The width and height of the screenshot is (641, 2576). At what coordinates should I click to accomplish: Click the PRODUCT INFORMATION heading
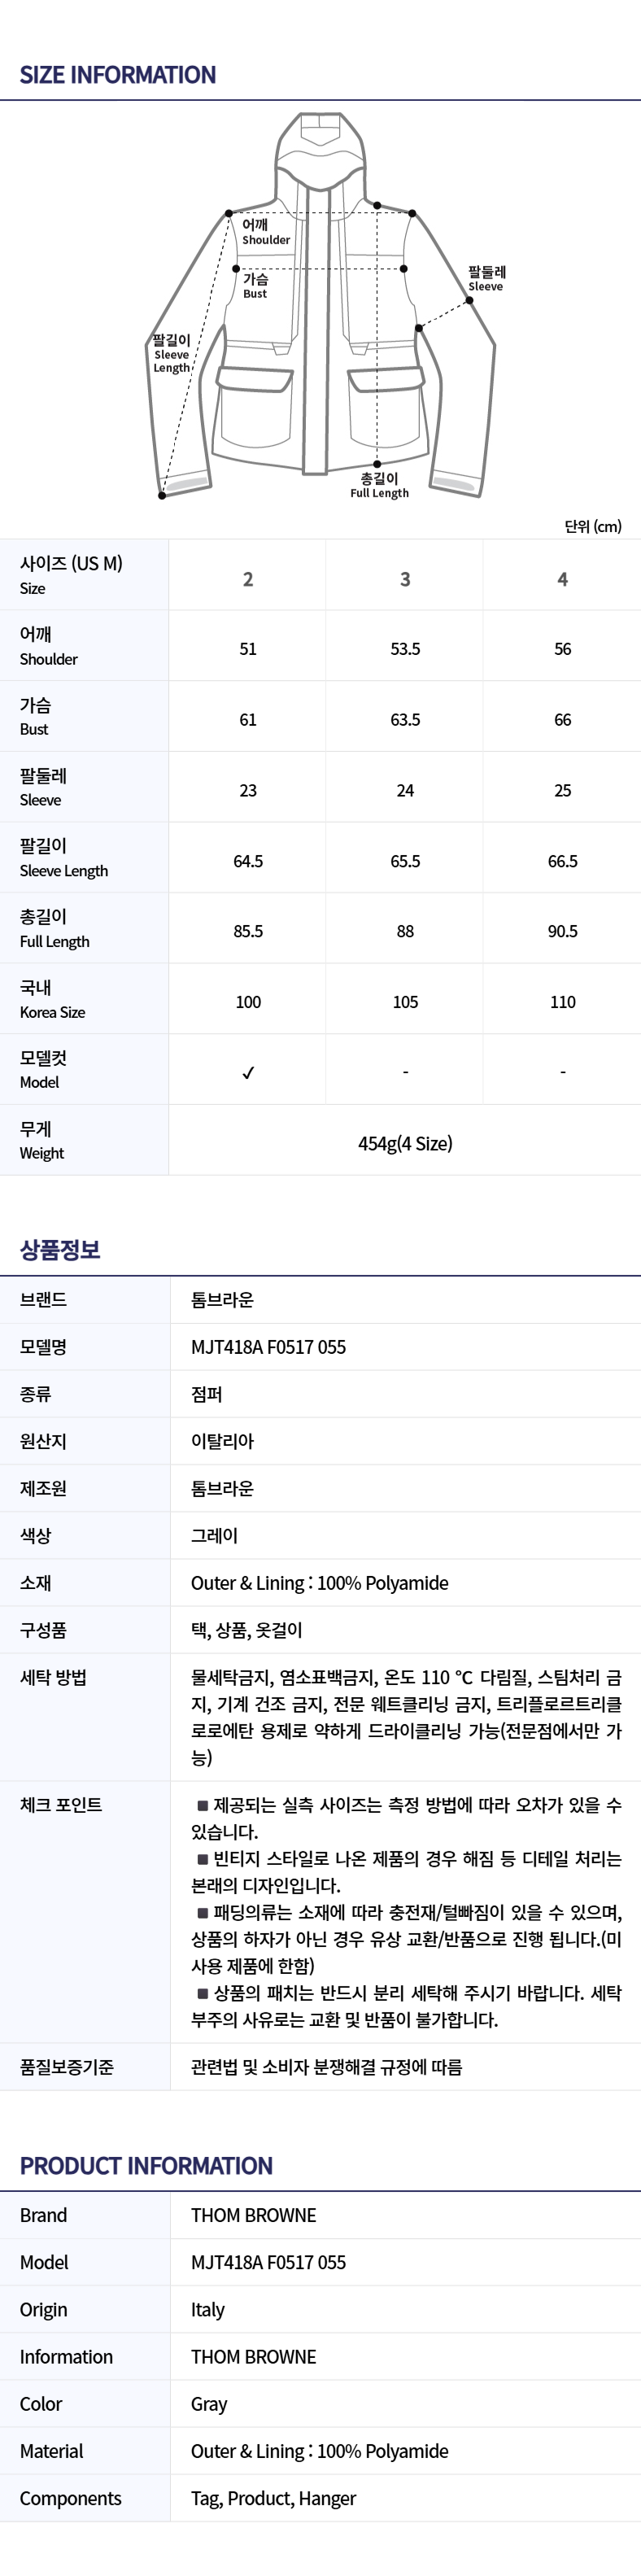(146, 2166)
